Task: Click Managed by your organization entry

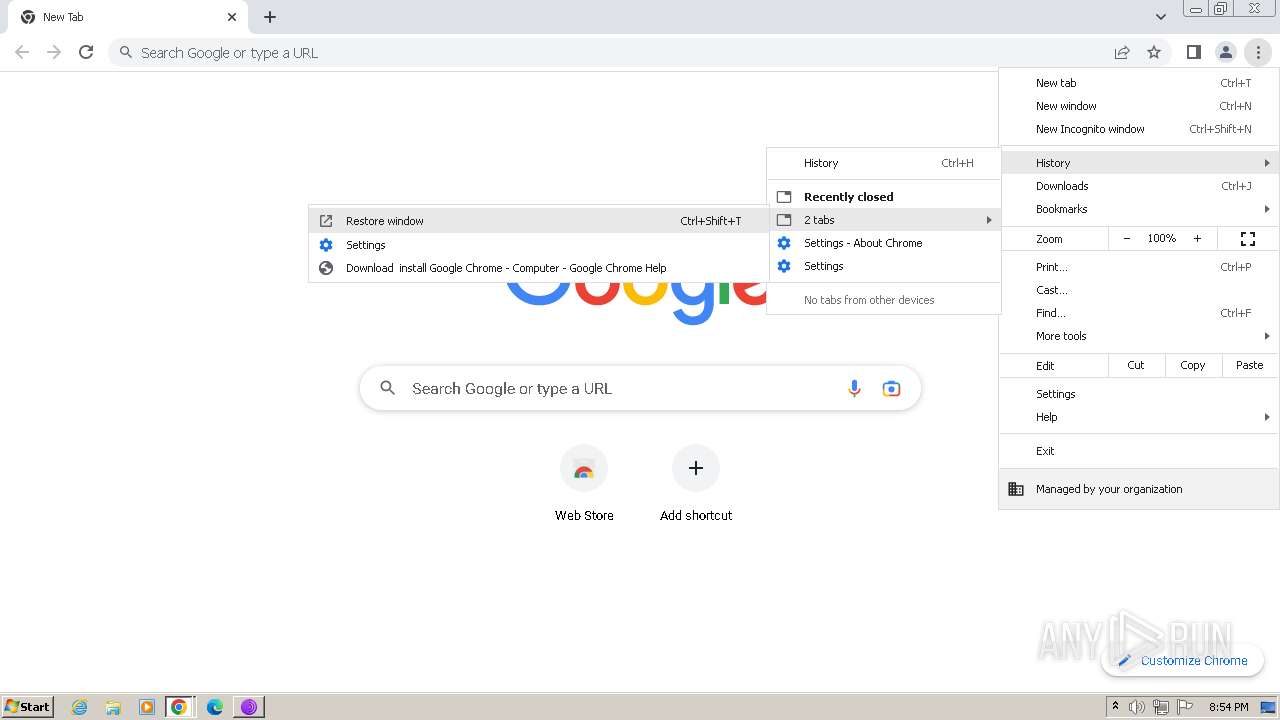Action: pos(1139,489)
